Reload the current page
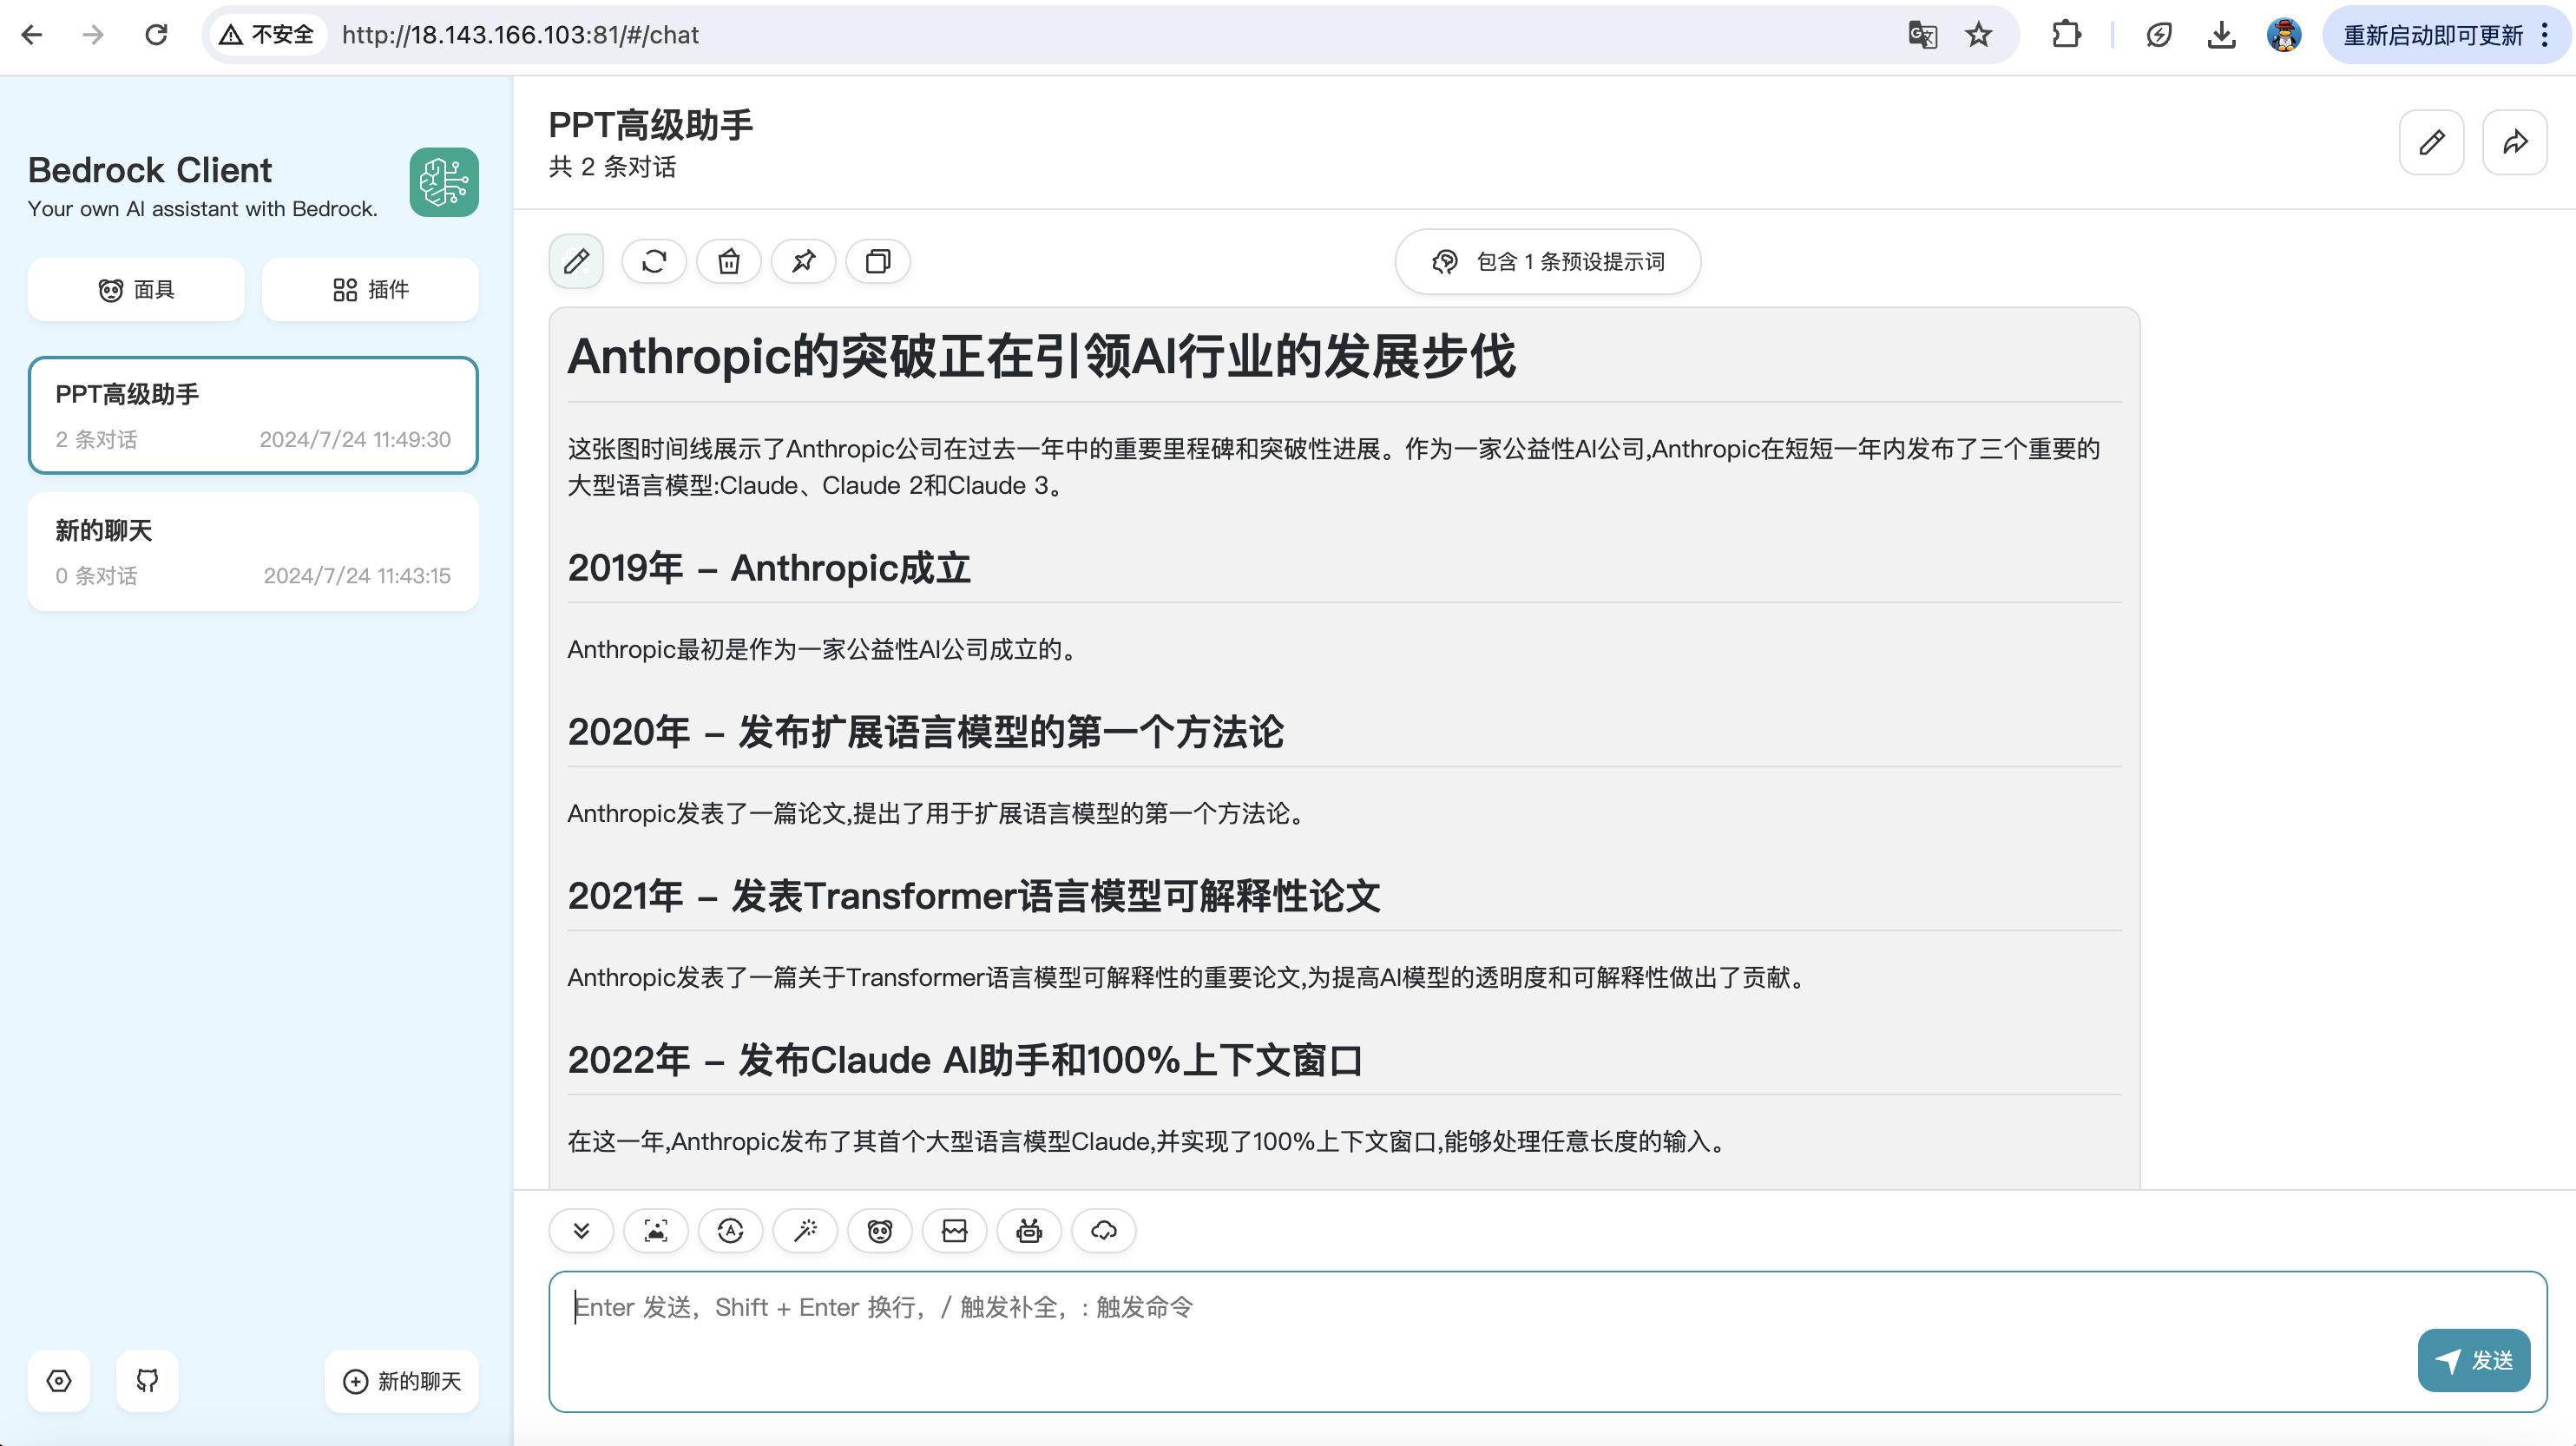This screenshot has height=1446, width=2576. point(156,35)
